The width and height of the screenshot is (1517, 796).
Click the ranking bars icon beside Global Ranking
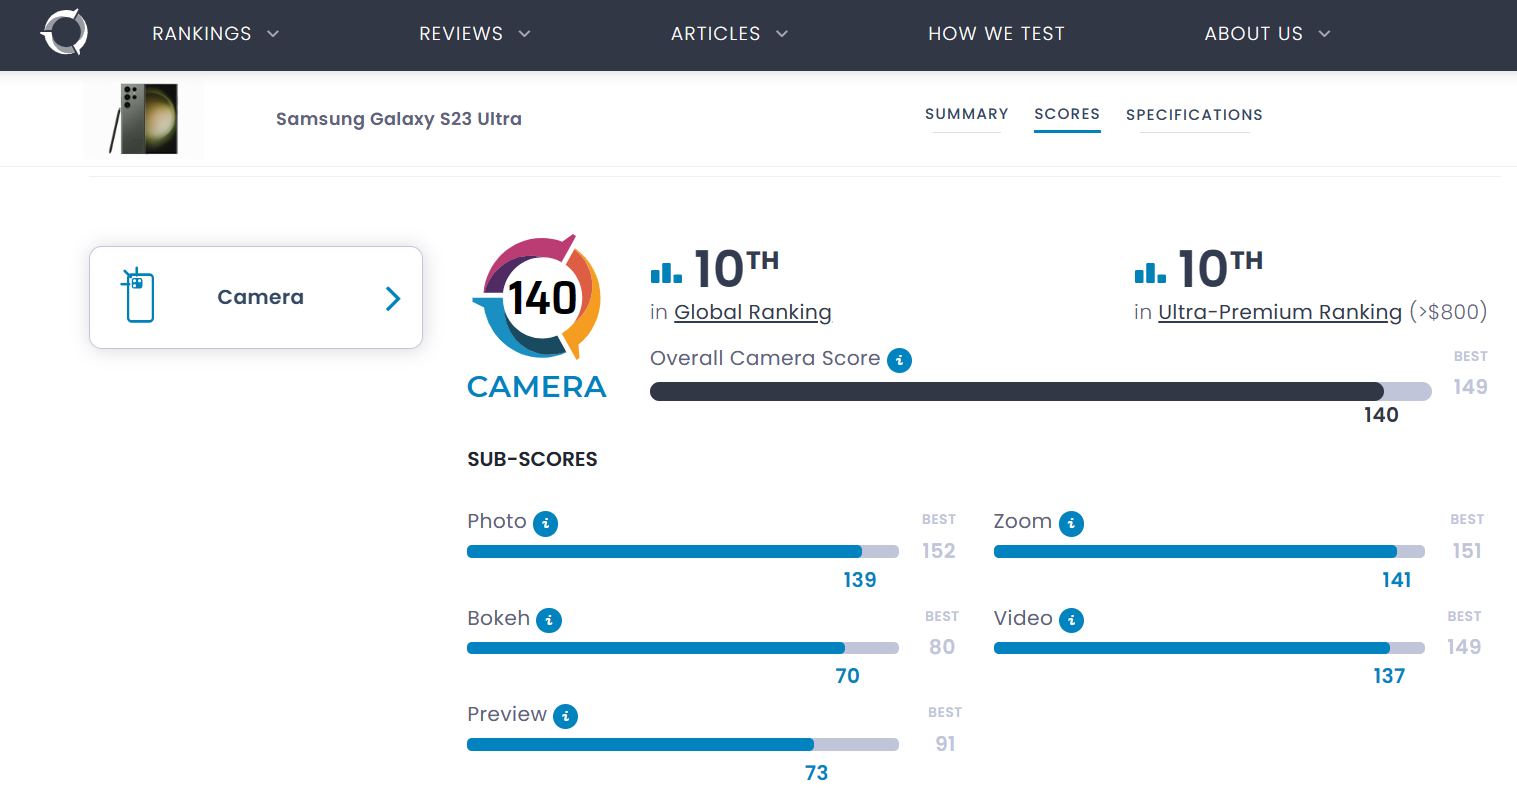[666, 272]
